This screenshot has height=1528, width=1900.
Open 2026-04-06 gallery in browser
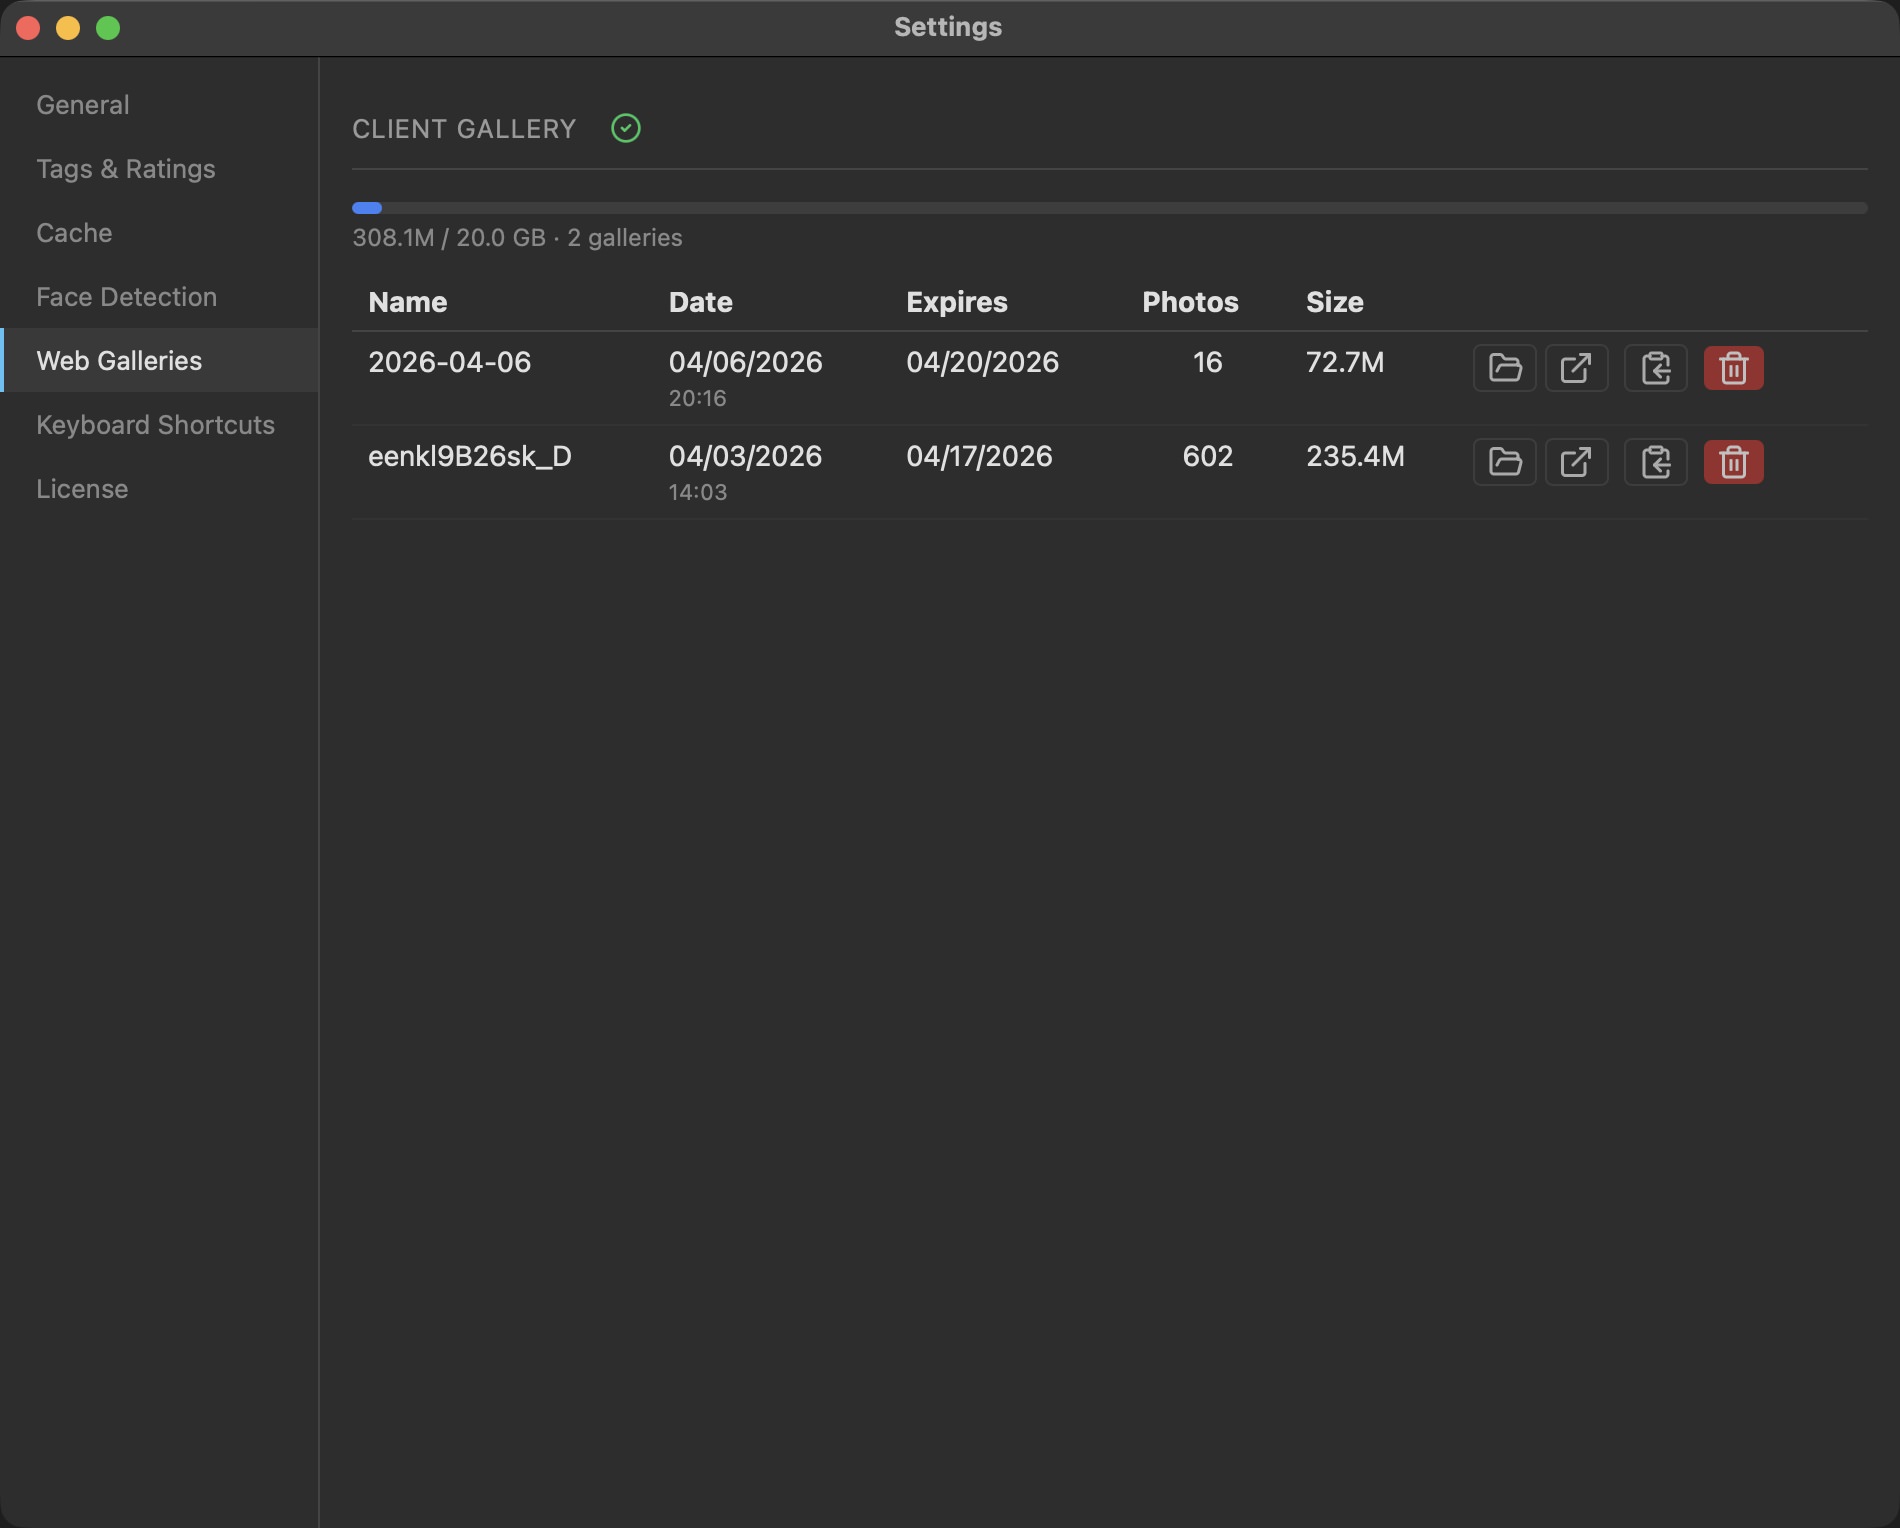tap(1576, 368)
